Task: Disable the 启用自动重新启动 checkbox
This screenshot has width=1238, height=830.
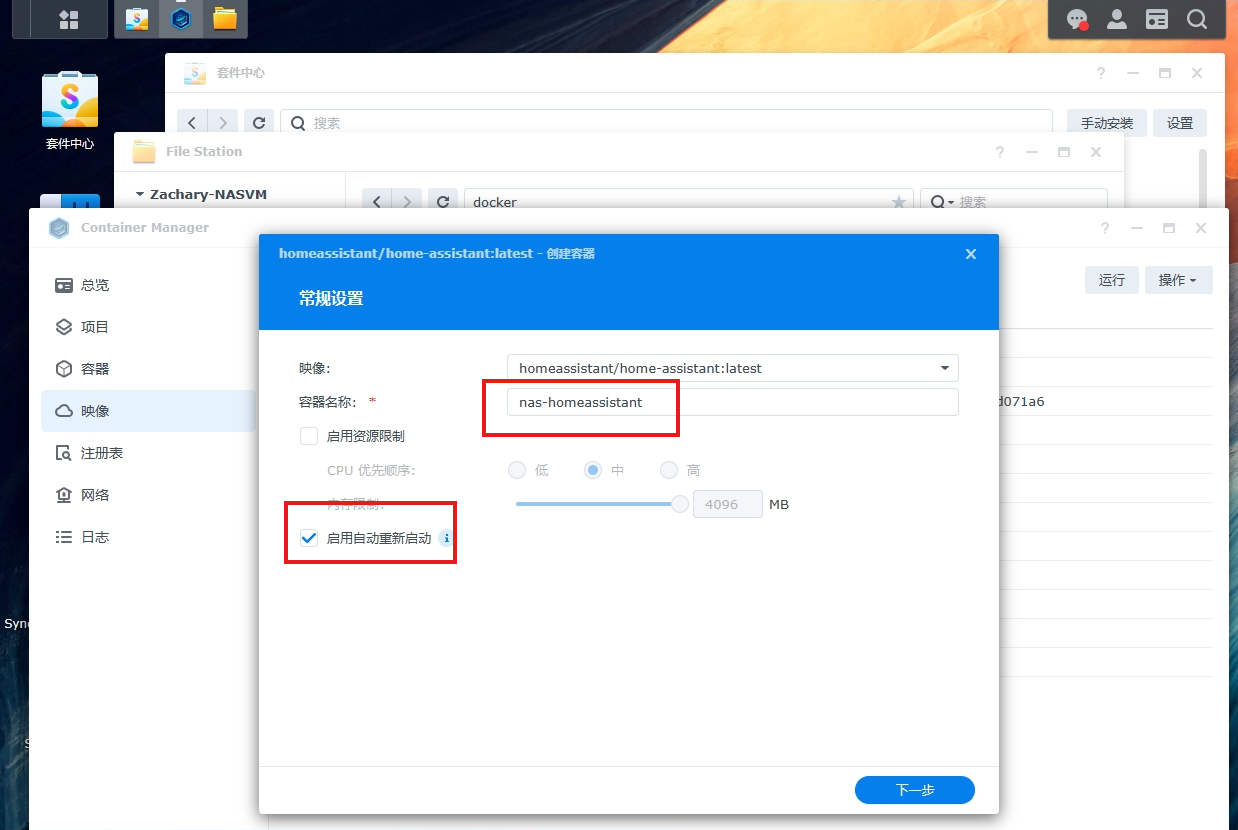Action: click(x=308, y=537)
